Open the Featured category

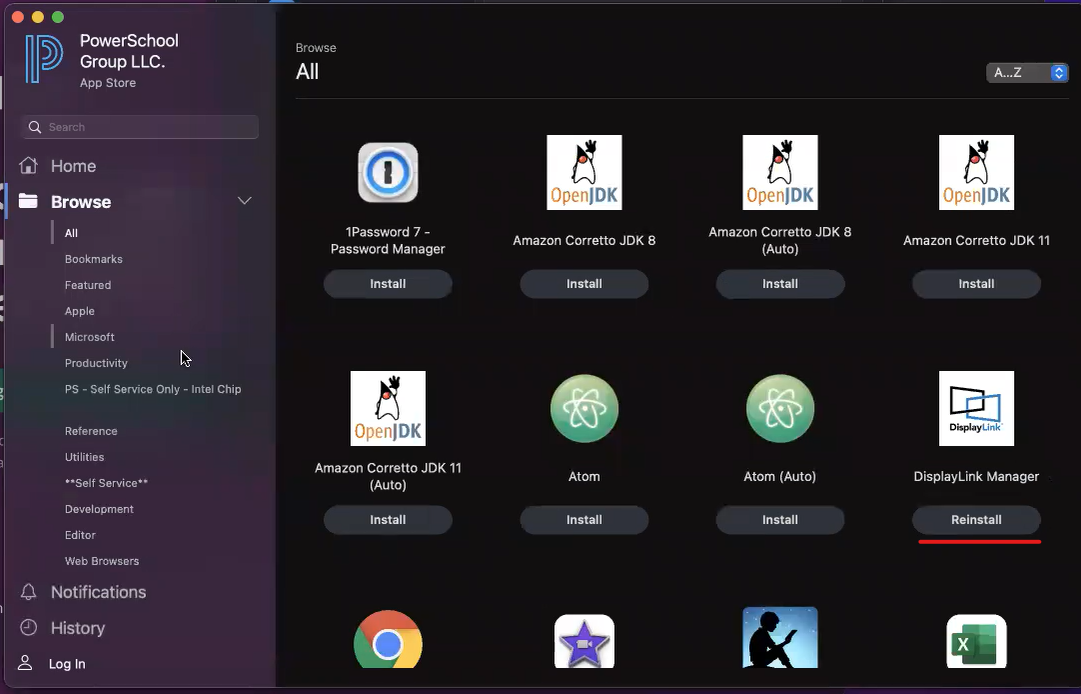coord(88,285)
